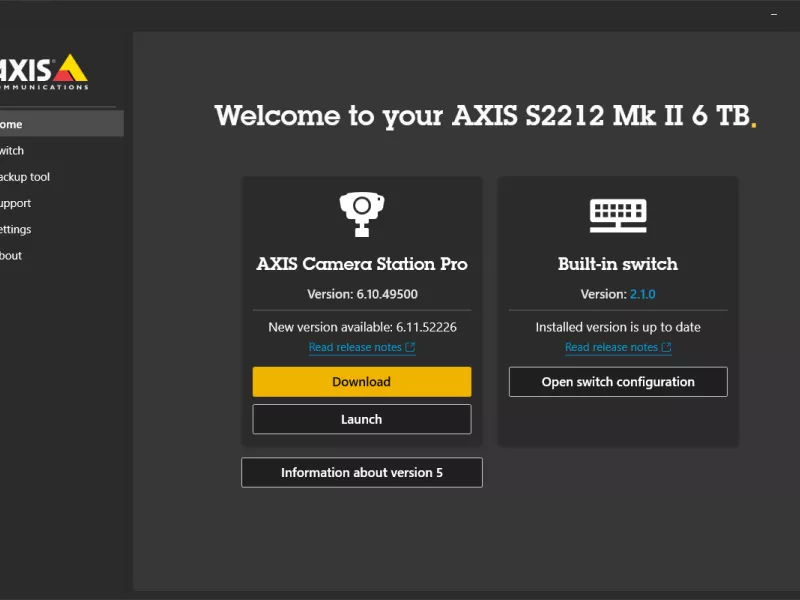The width and height of the screenshot is (800, 600).
Task: Click the camera icon above AXIS Camera Station Pro
Action: [x=361, y=211]
